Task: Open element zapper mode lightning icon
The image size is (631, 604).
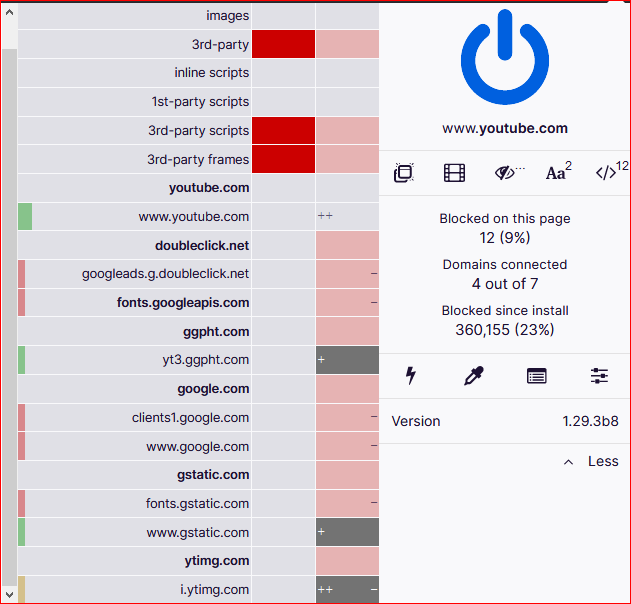Action: [410, 376]
